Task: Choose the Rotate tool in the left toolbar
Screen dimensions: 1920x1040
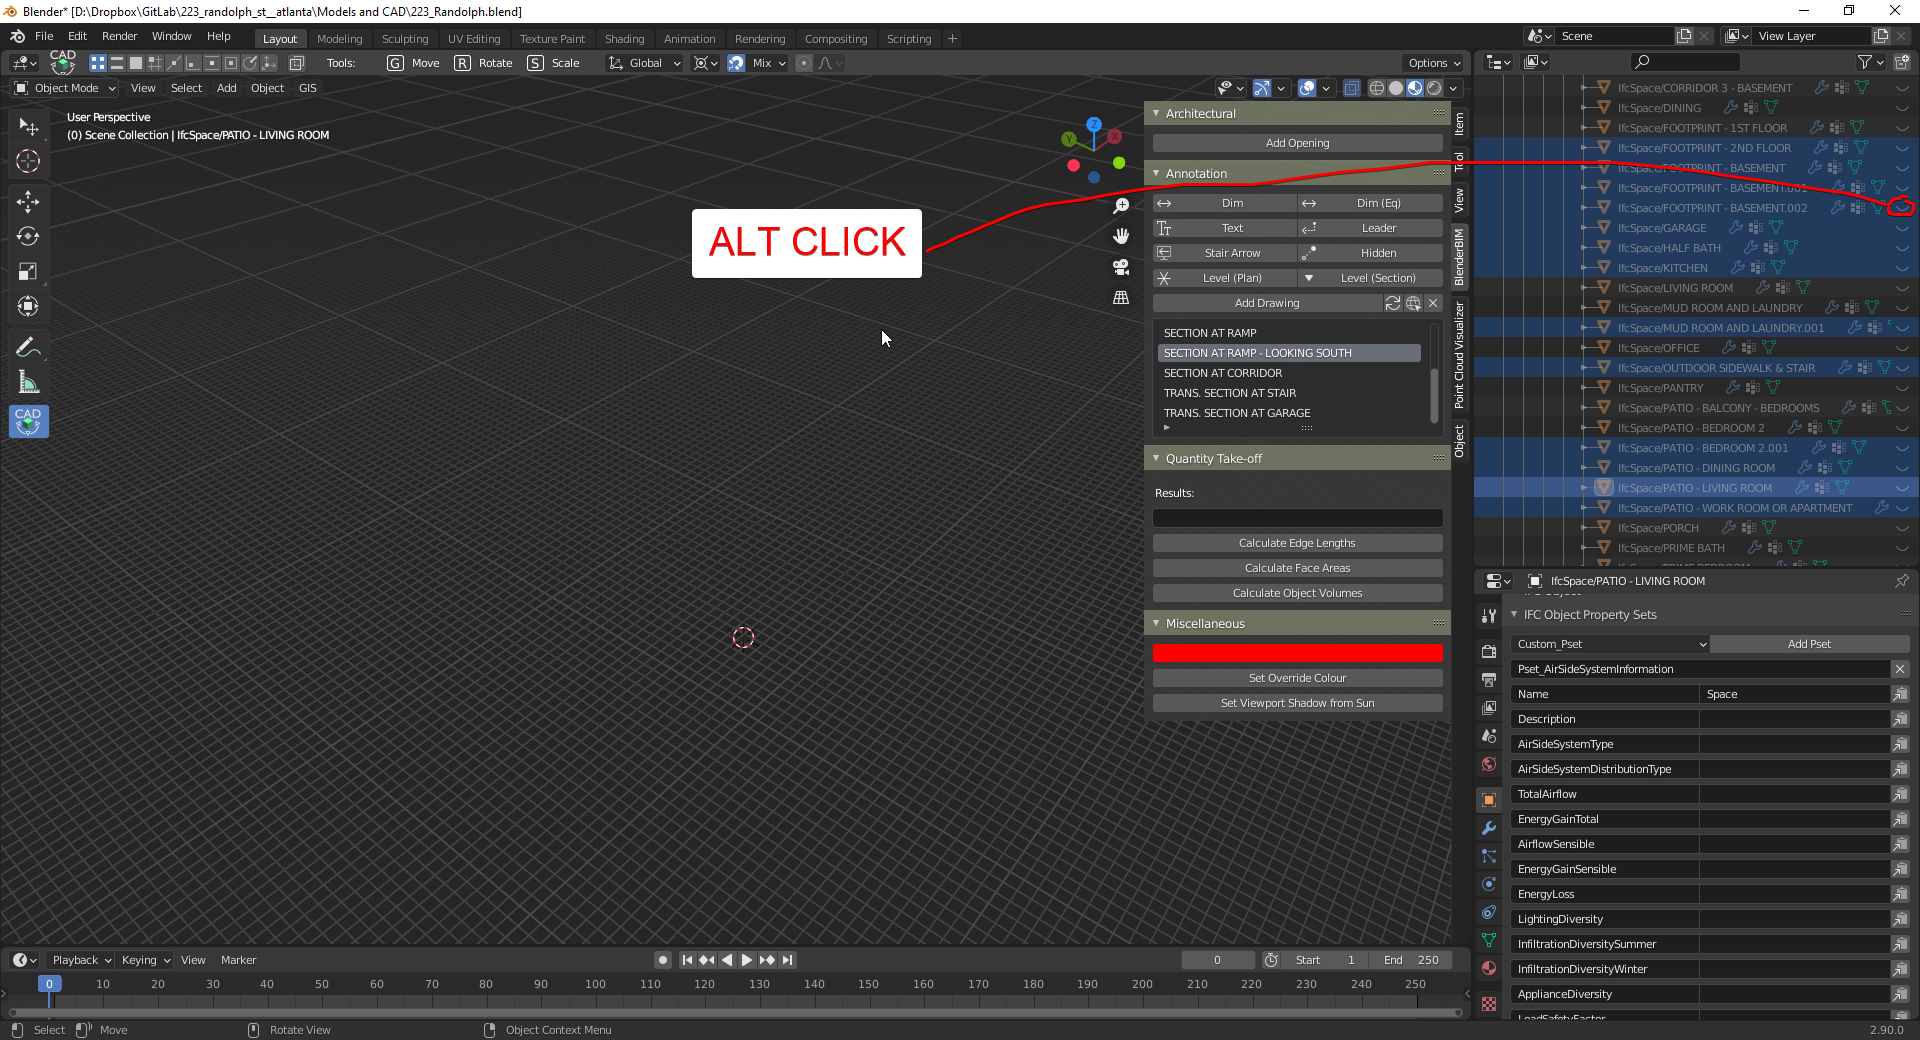Action: (x=28, y=236)
